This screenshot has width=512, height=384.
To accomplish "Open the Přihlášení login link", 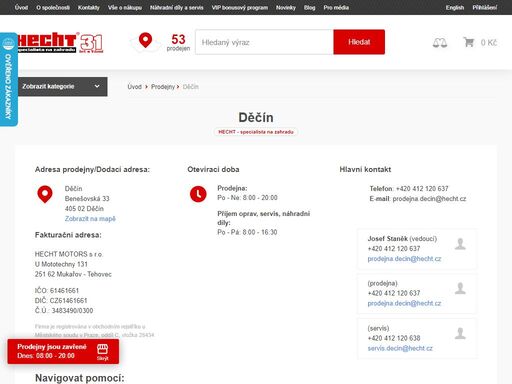I will [485, 7].
